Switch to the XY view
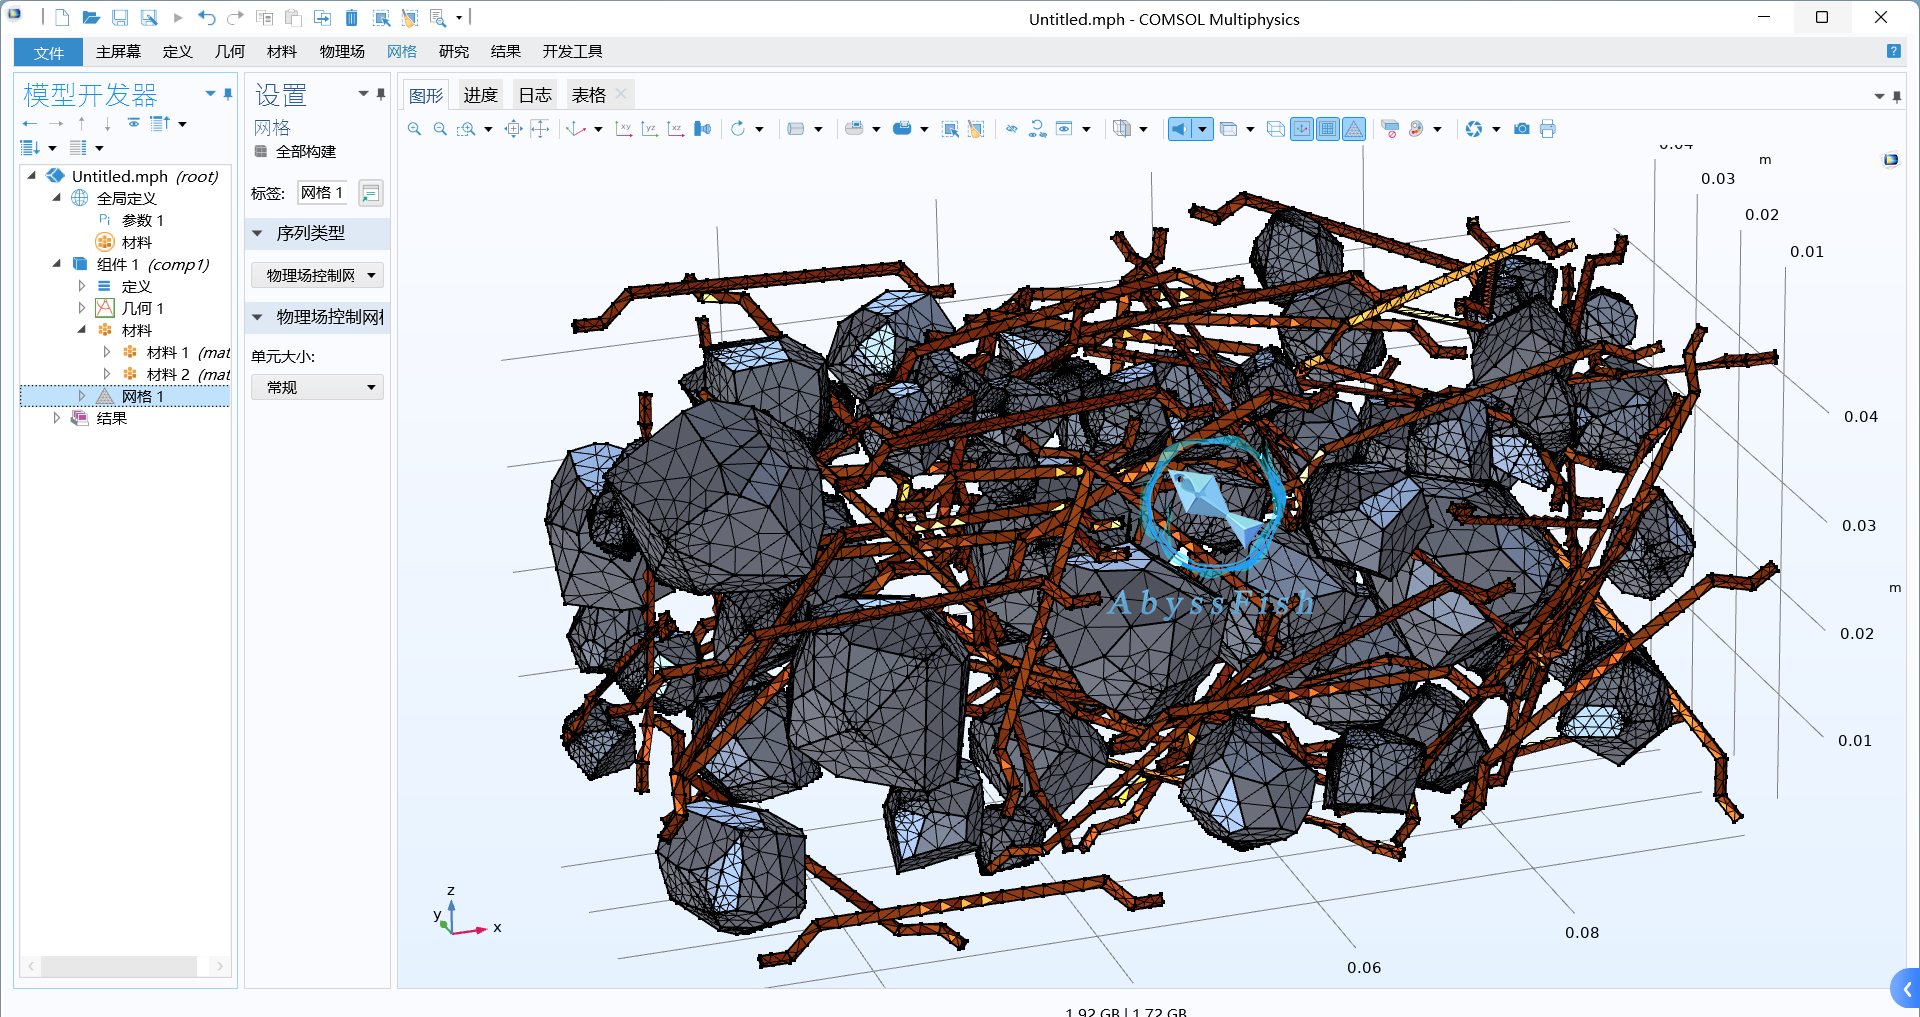The width and height of the screenshot is (1920, 1017). pos(623,129)
